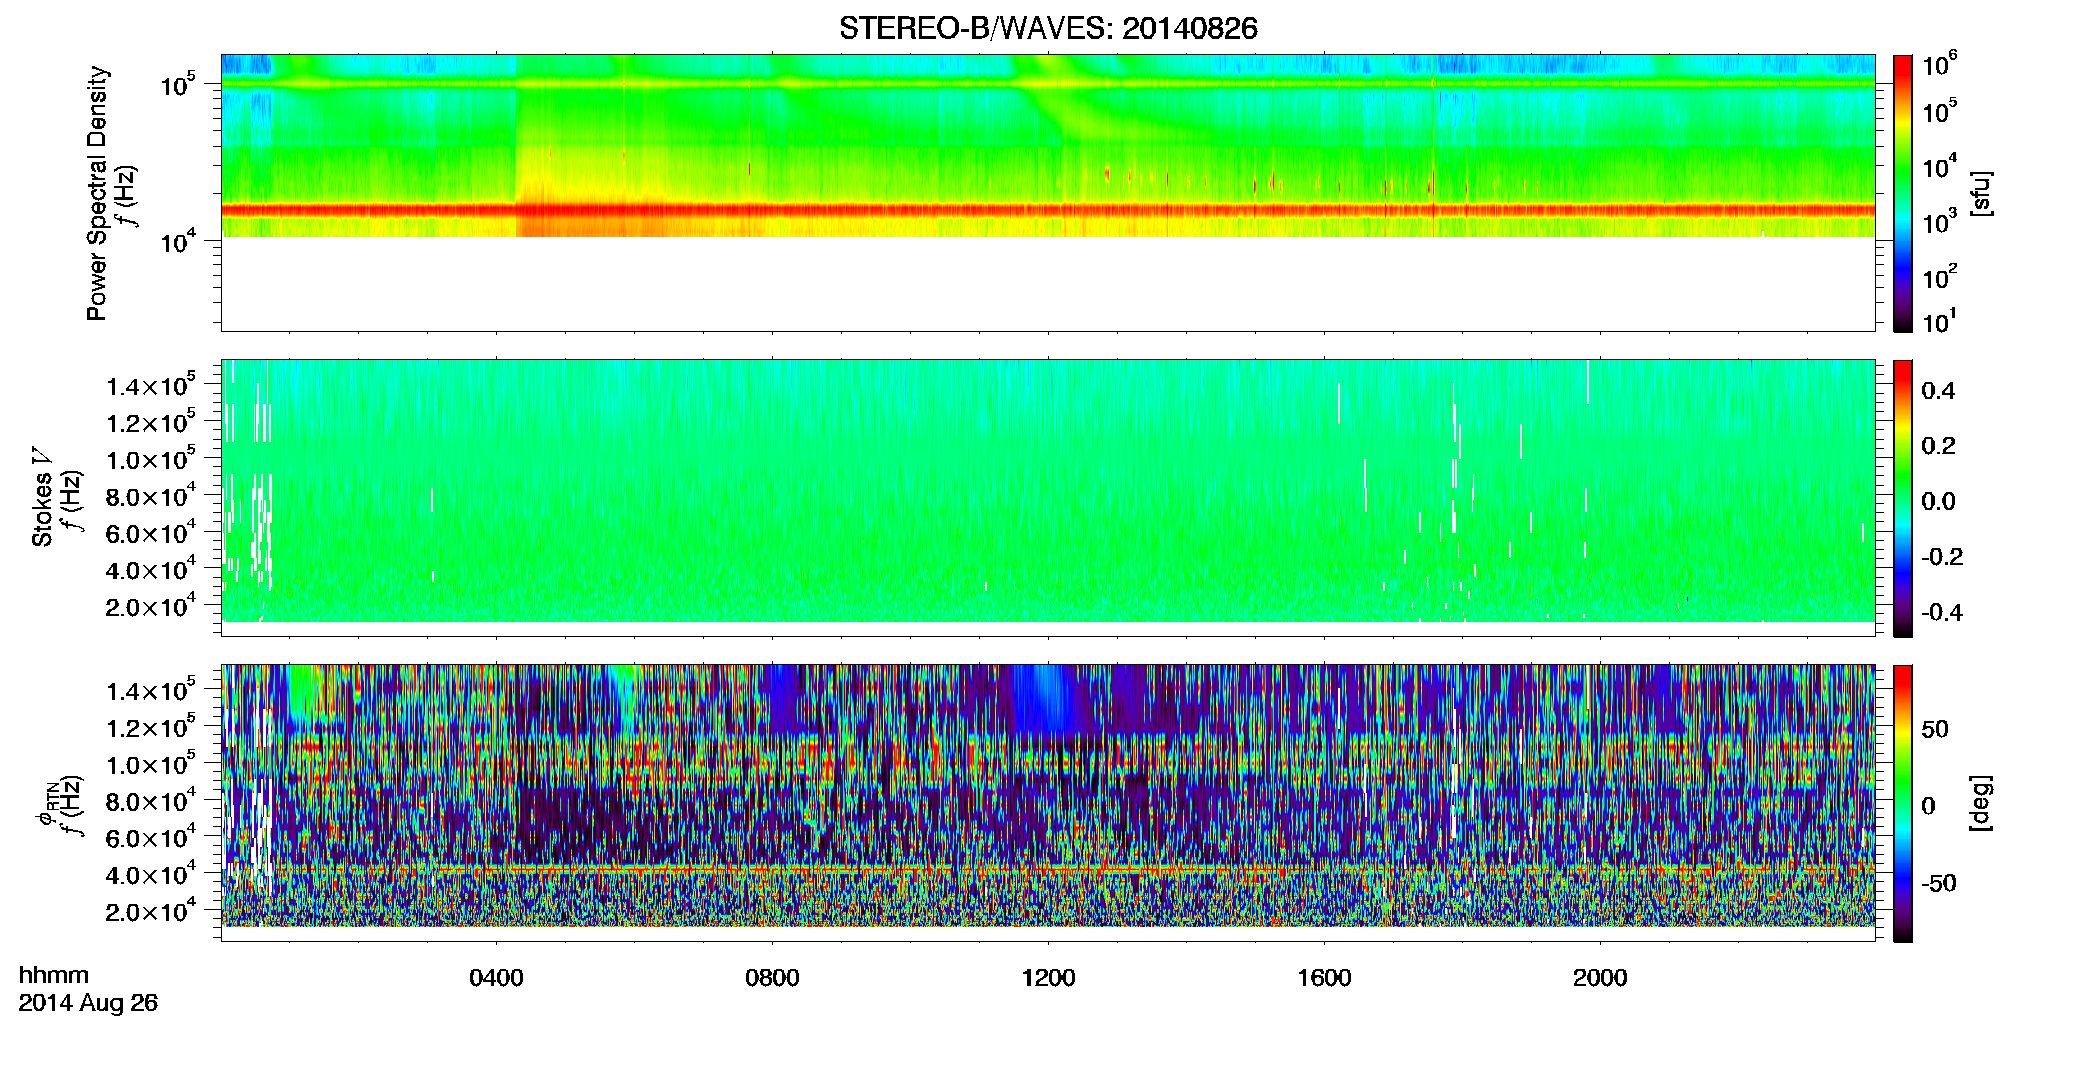Click the 2.0×10^4 tick on phi RTN axis
2096x1080 pixels.
click(x=152, y=911)
